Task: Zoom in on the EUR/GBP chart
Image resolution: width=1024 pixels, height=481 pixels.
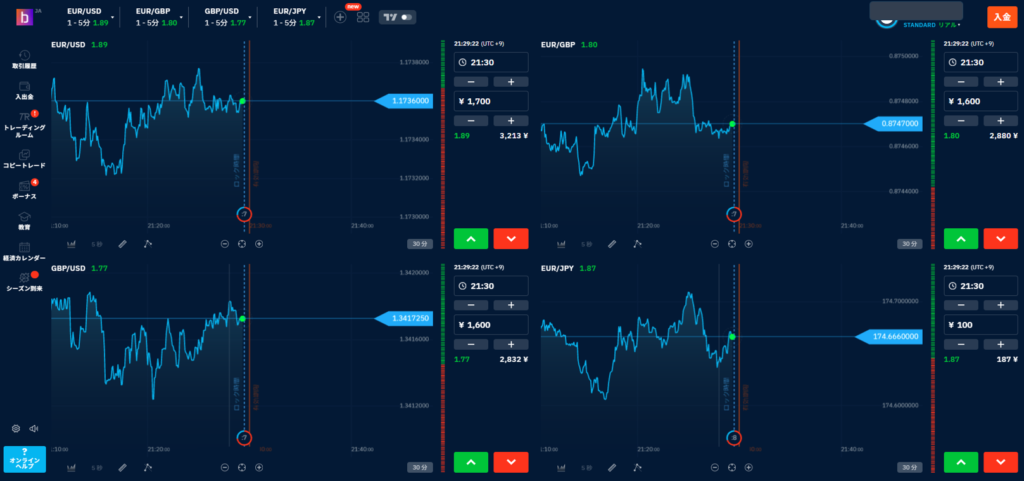Action: [x=749, y=243]
